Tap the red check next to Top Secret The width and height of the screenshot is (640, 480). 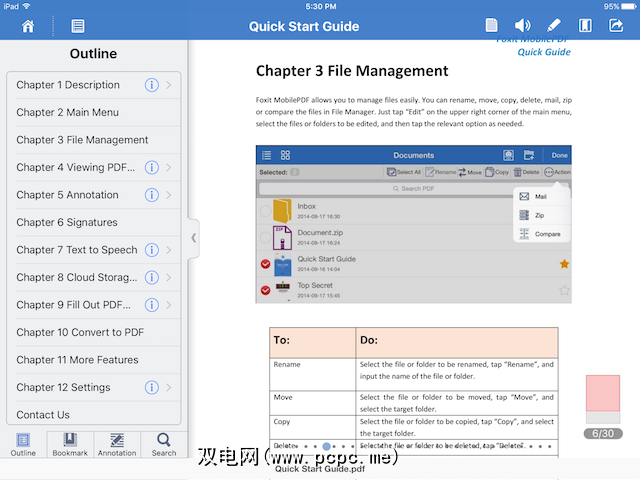(x=265, y=290)
